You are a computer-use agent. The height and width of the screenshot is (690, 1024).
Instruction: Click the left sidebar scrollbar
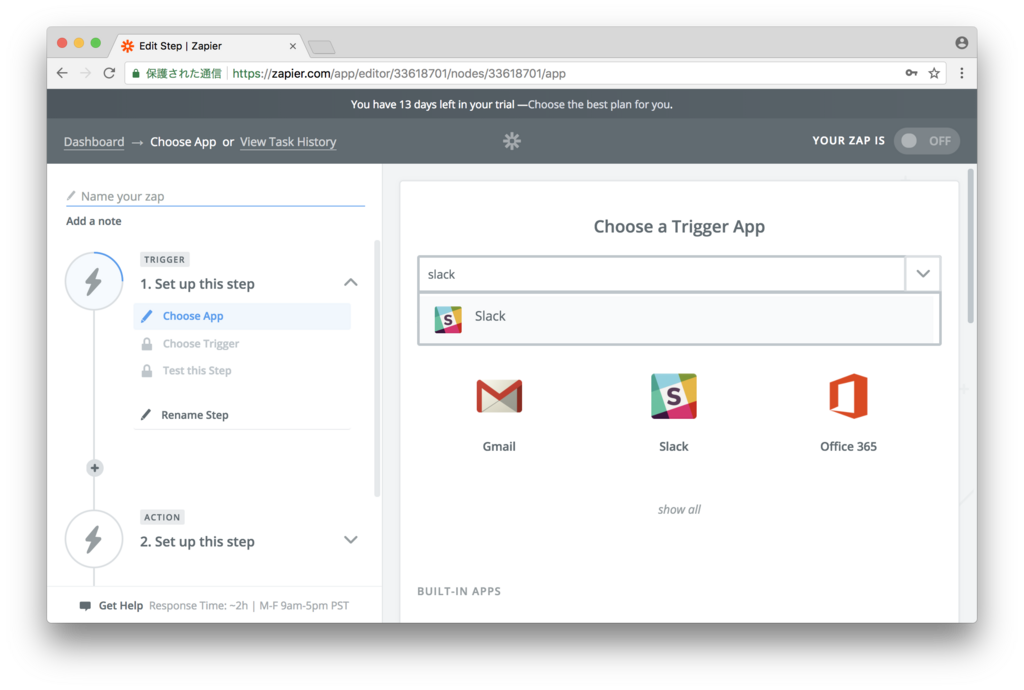click(x=377, y=369)
